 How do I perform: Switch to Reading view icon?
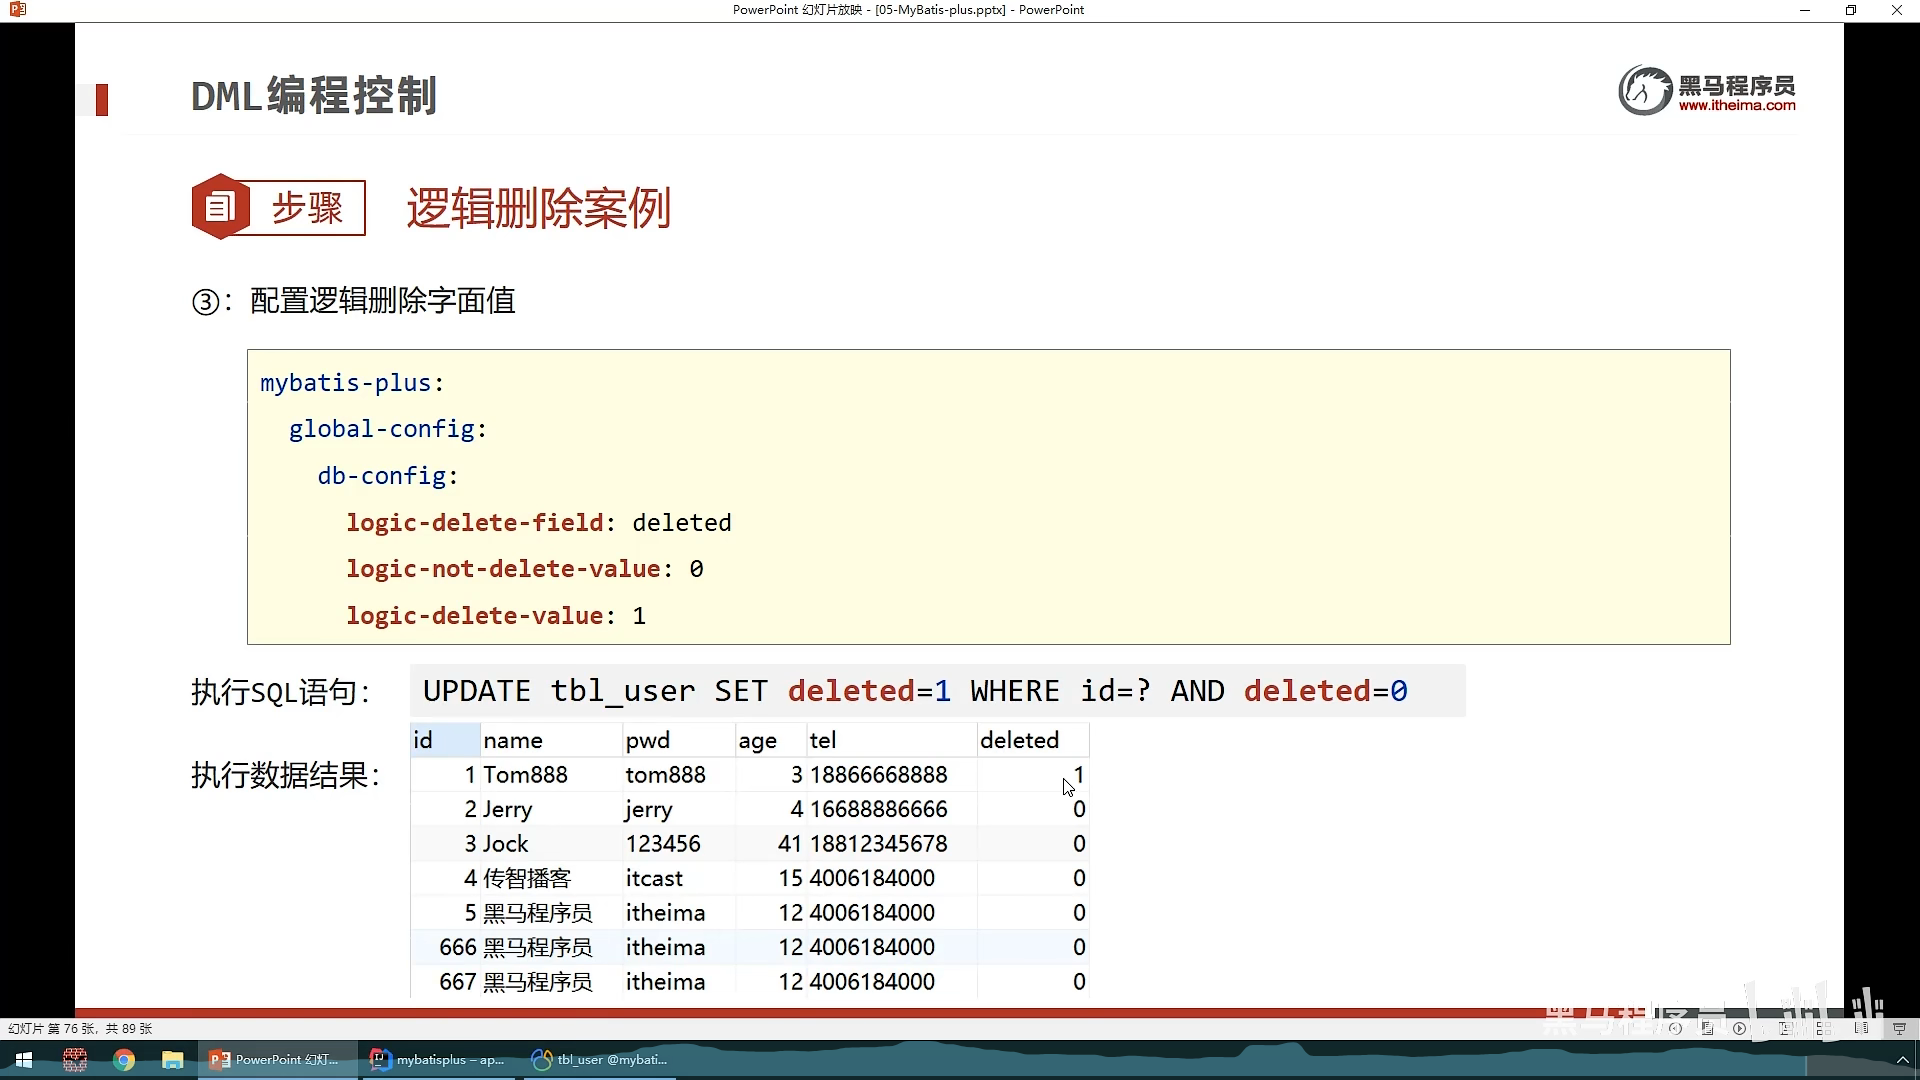click(1861, 1028)
